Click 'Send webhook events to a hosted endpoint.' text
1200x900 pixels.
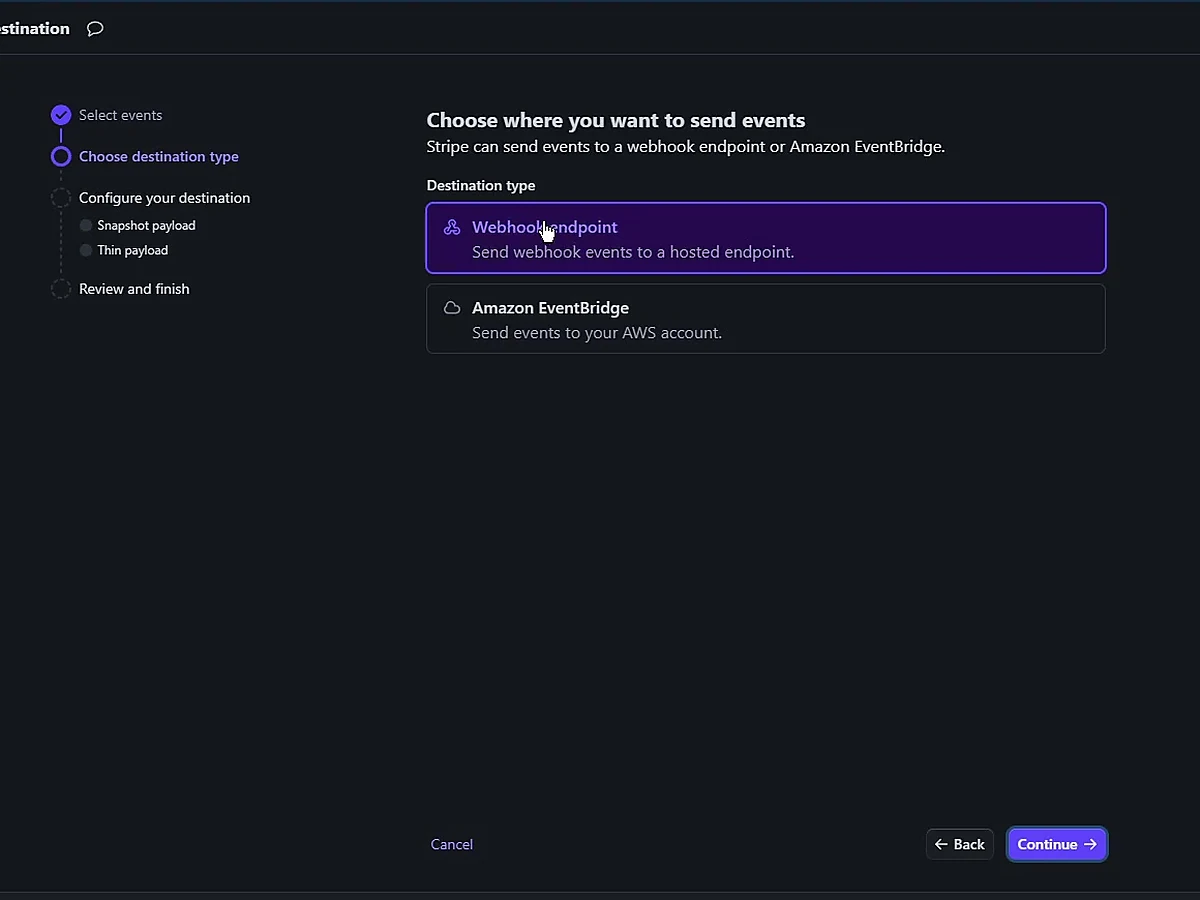(633, 252)
